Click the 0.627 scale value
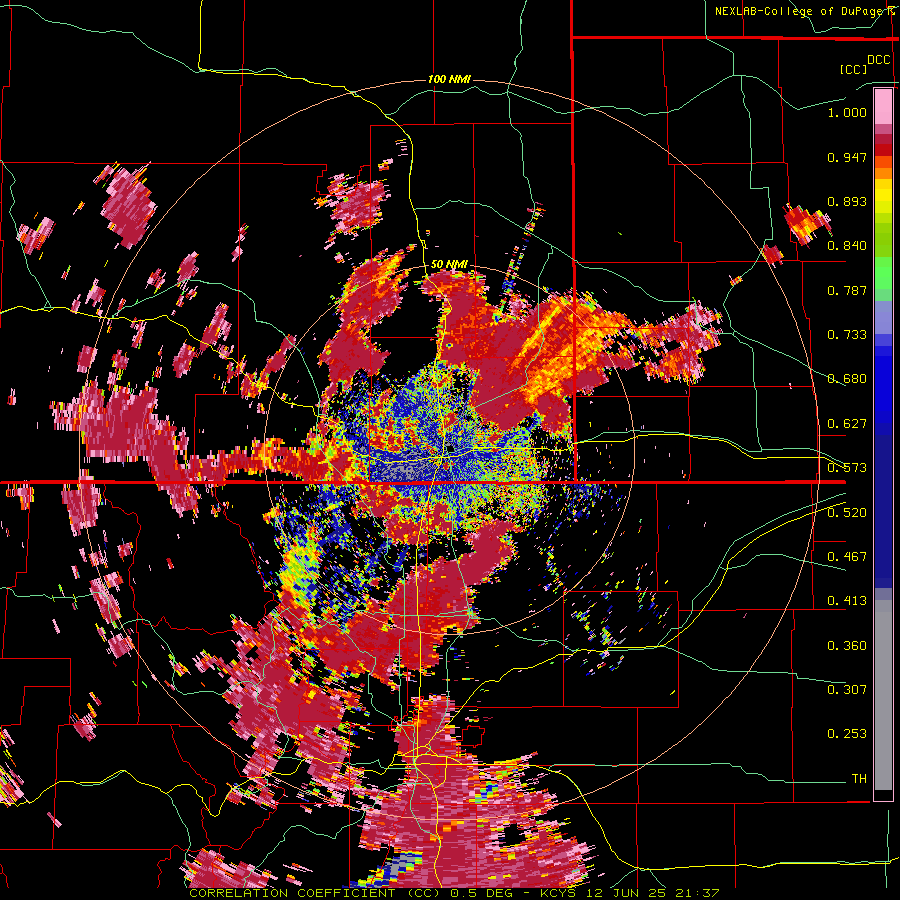 click(847, 424)
